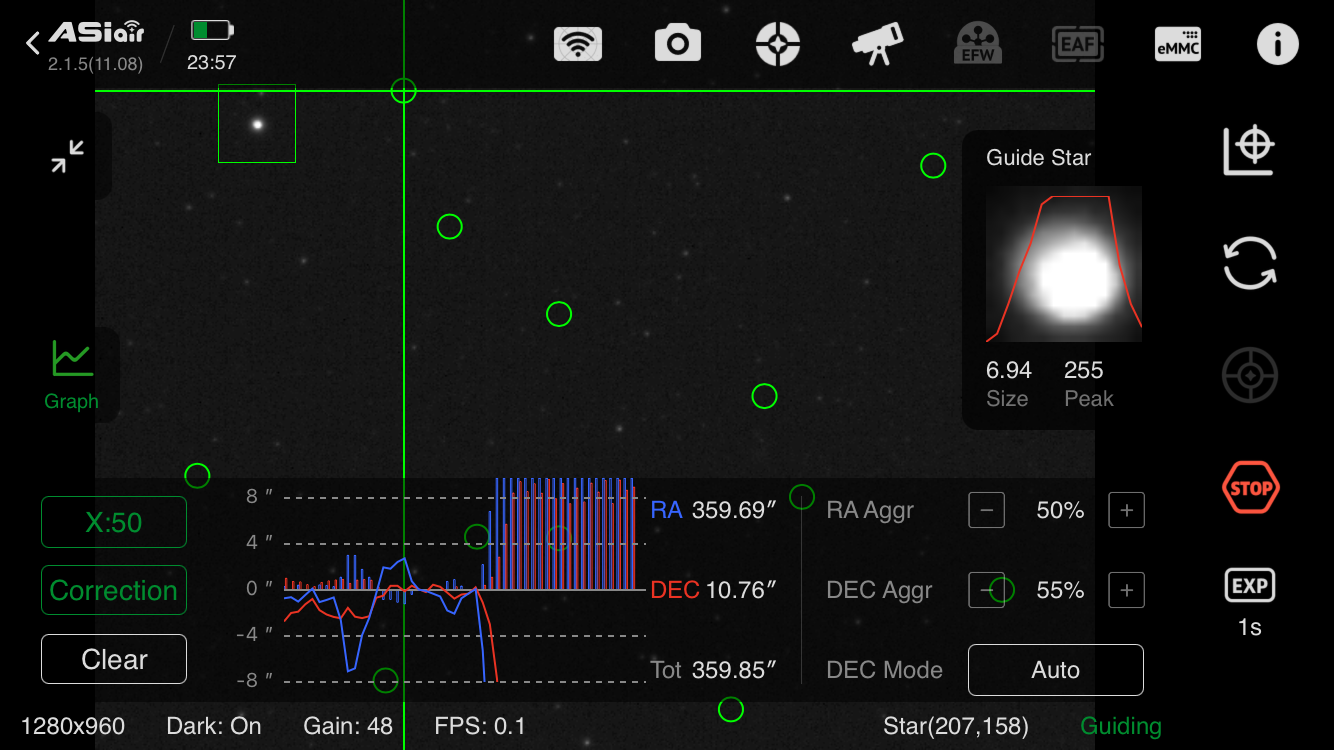Open the Wi-Fi settings icon
This screenshot has width=1334, height=750.
coord(578,44)
